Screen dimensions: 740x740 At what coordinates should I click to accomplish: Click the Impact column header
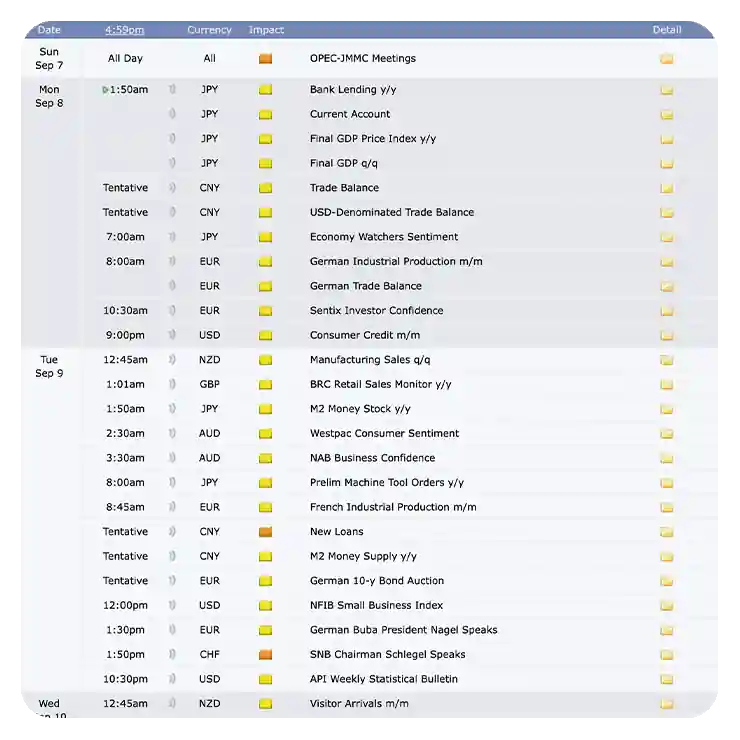coord(266,30)
